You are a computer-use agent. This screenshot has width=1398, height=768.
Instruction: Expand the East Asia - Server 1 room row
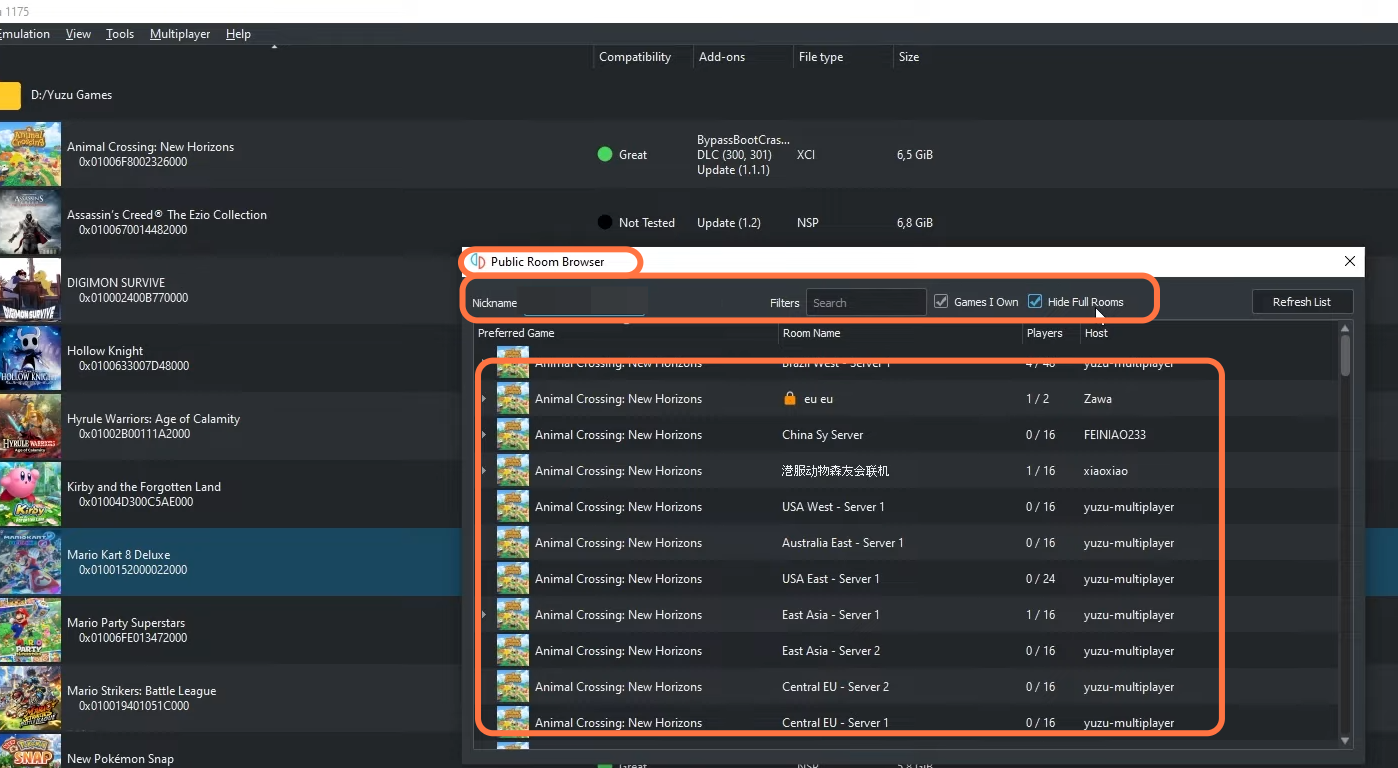[x=484, y=615]
